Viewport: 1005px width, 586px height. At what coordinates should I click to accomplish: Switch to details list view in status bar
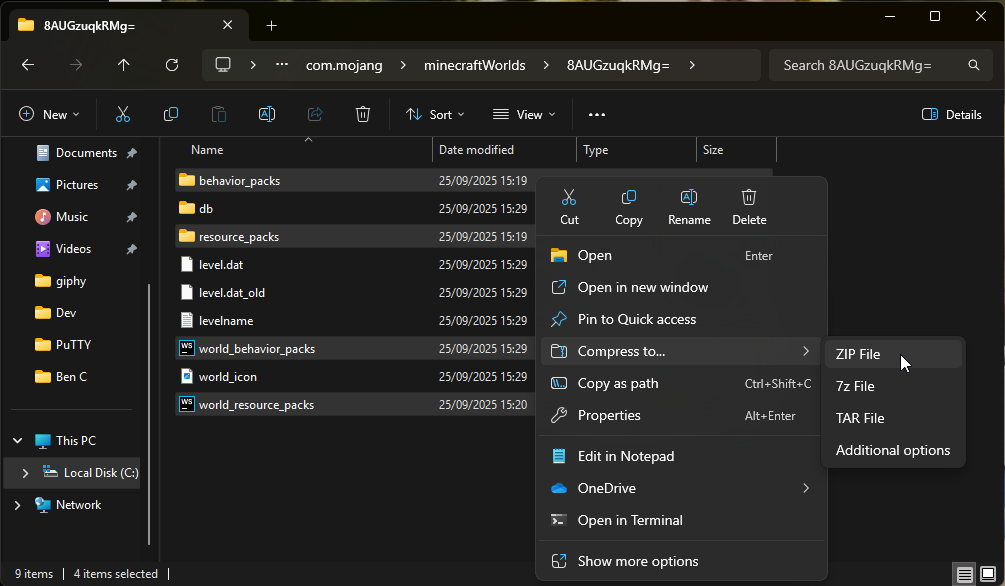tap(964, 574)
